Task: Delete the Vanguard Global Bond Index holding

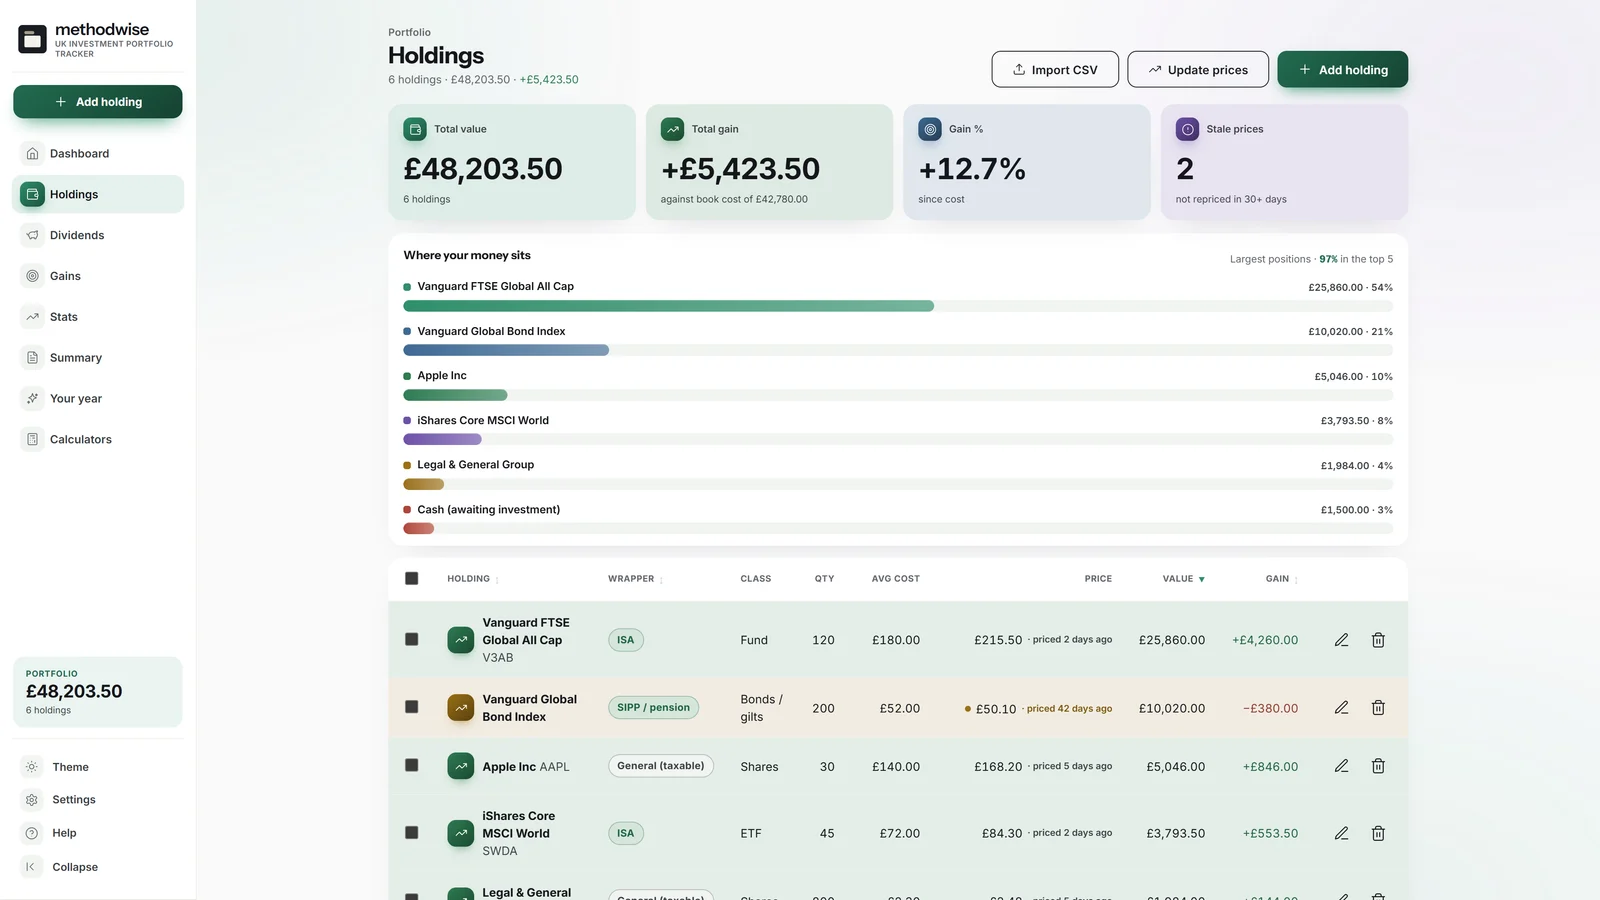Action: (1378, 708)
